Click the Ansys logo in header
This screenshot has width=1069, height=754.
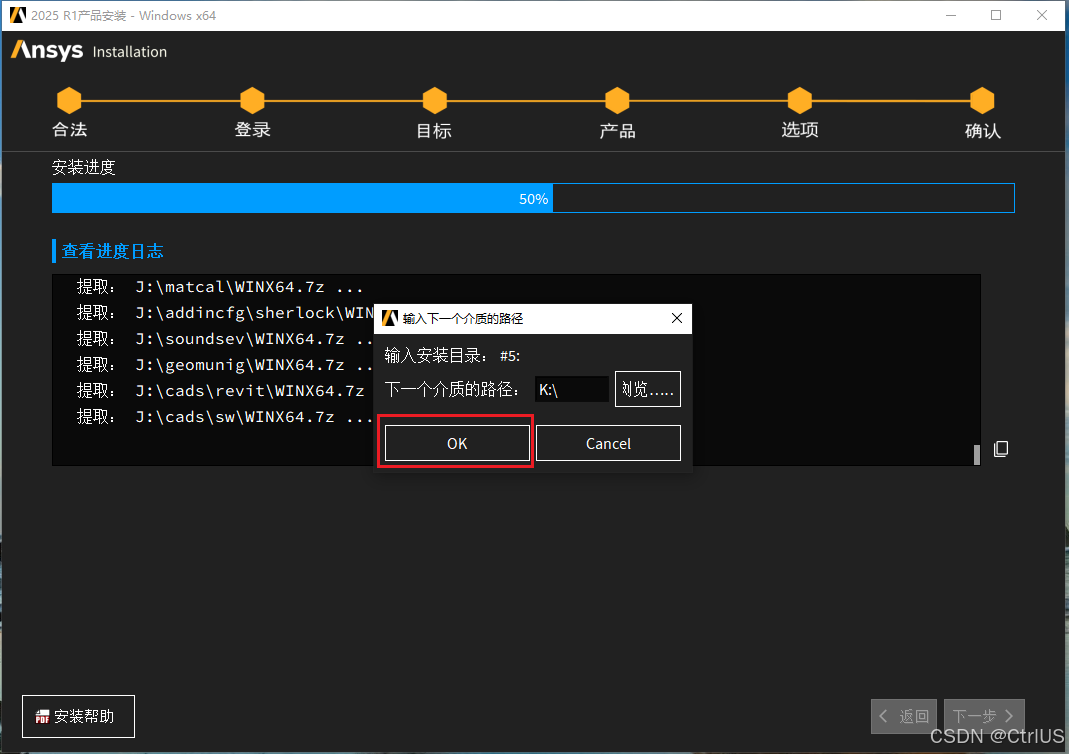tap(47, 50)
